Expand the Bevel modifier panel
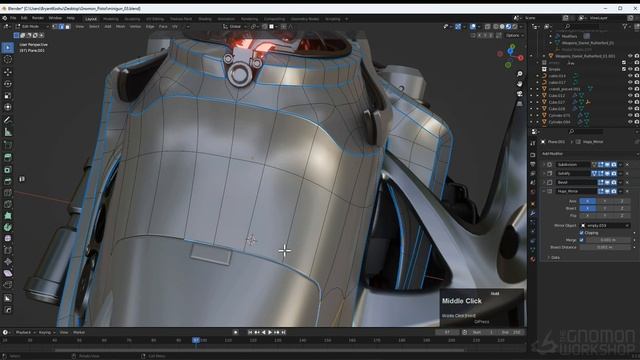 [x=544, y=182]
